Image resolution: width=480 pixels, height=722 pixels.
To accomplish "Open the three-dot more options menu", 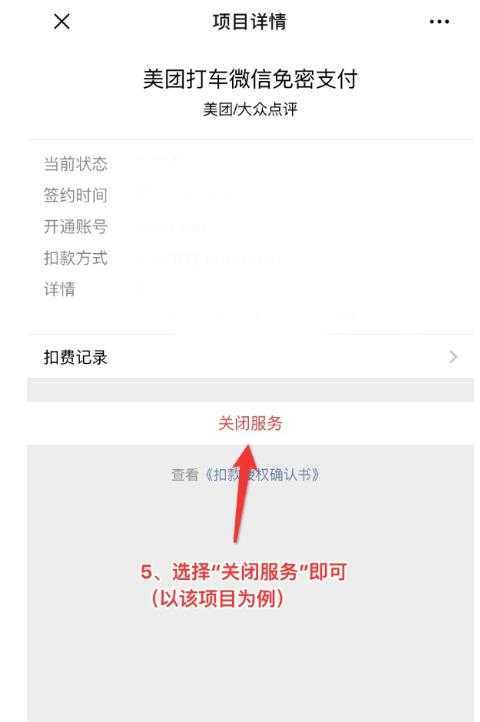I will coord(439,21).
